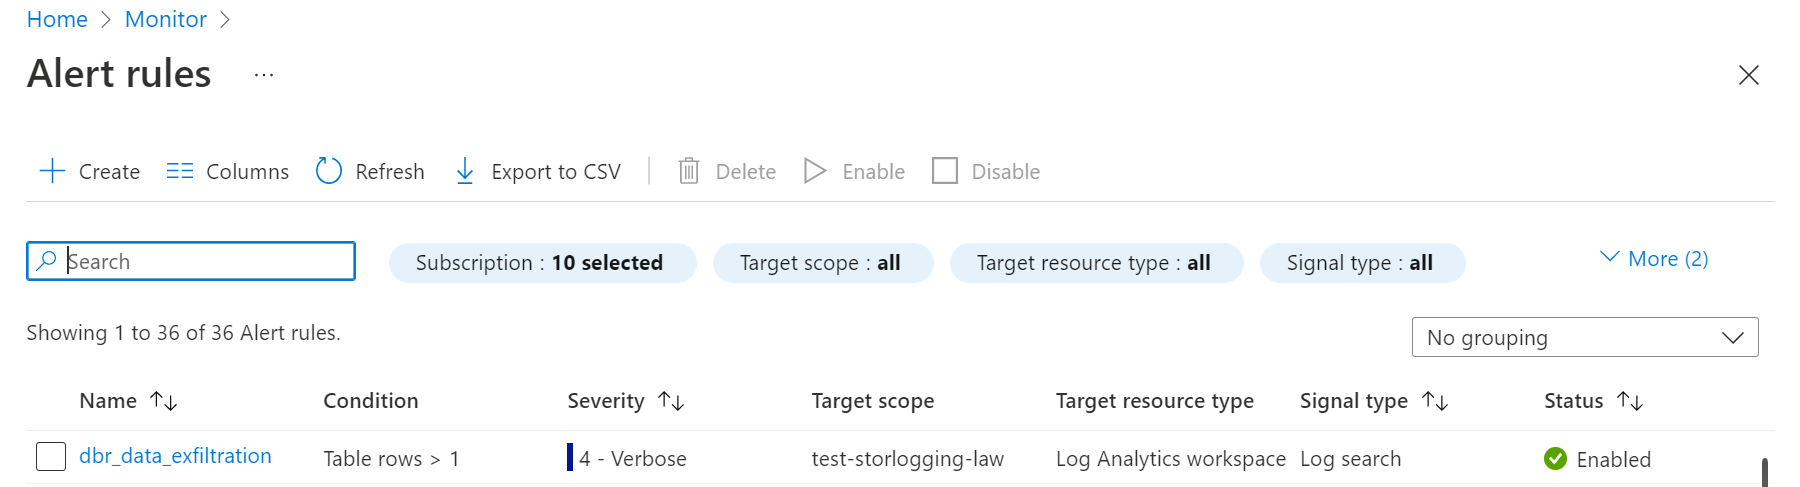Navigate to Monitor in the breadcrumb

pyautogui.click(x=166, y=19)
